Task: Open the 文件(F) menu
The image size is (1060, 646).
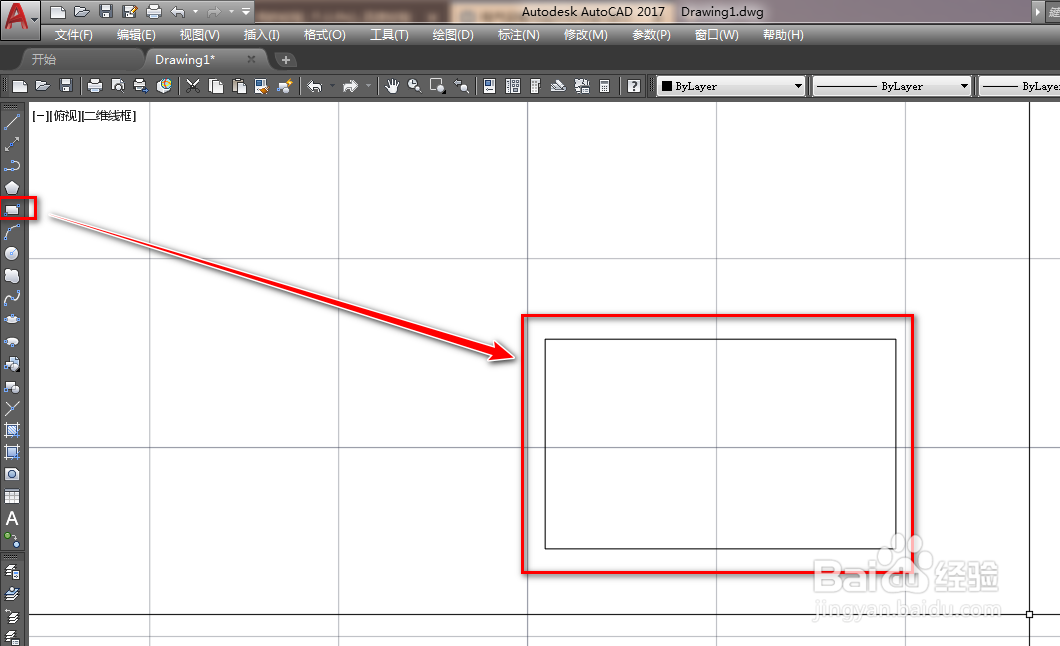Action: pos(73,34)
